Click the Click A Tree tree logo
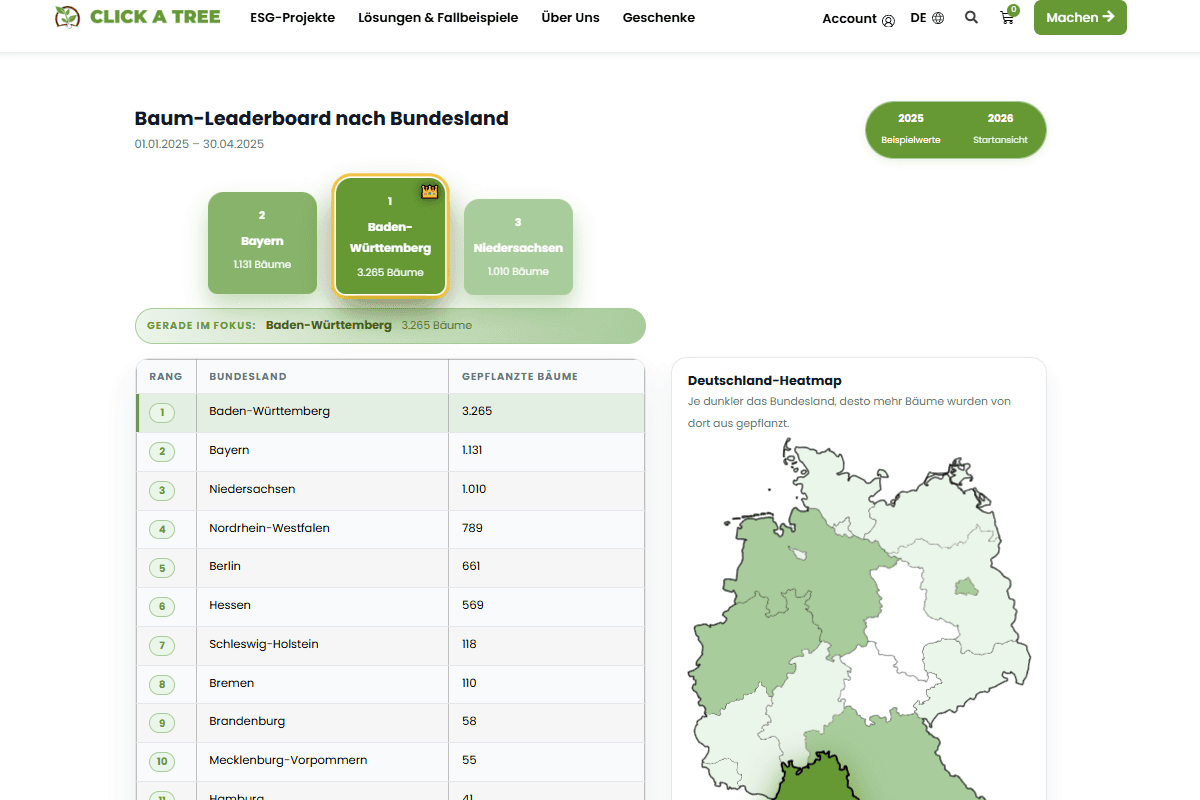This screenshot has width=1200, height=800. pos(66,16)
